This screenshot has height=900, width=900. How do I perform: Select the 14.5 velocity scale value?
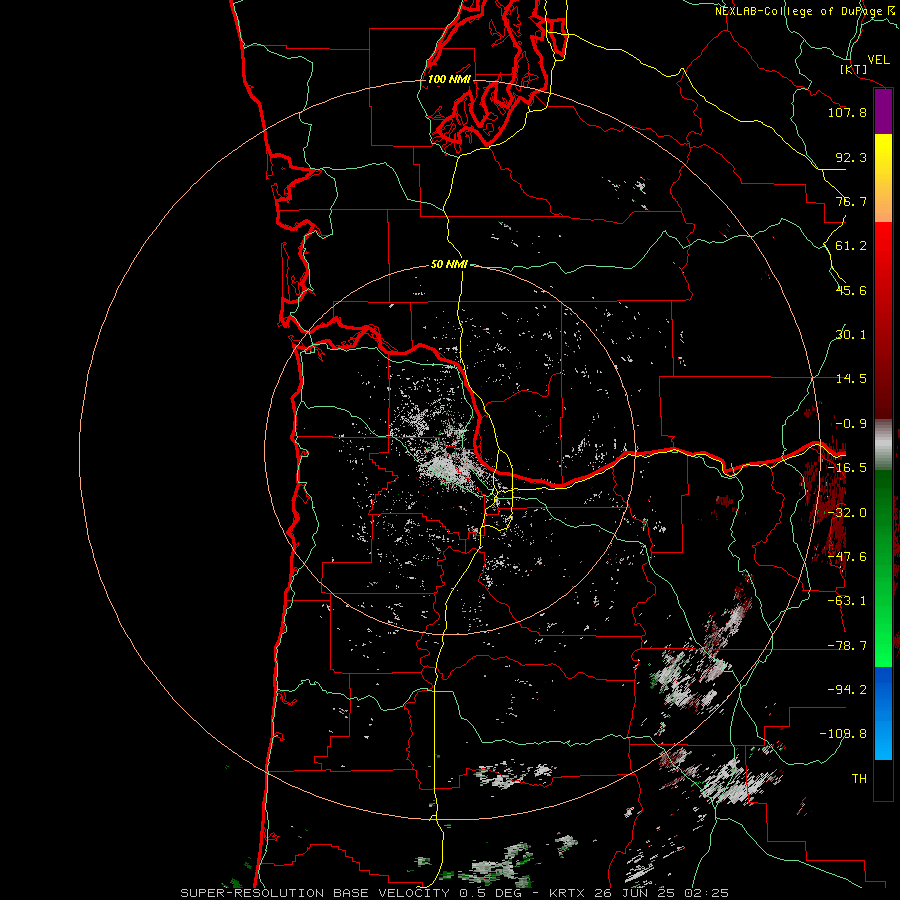click(851, 379)
